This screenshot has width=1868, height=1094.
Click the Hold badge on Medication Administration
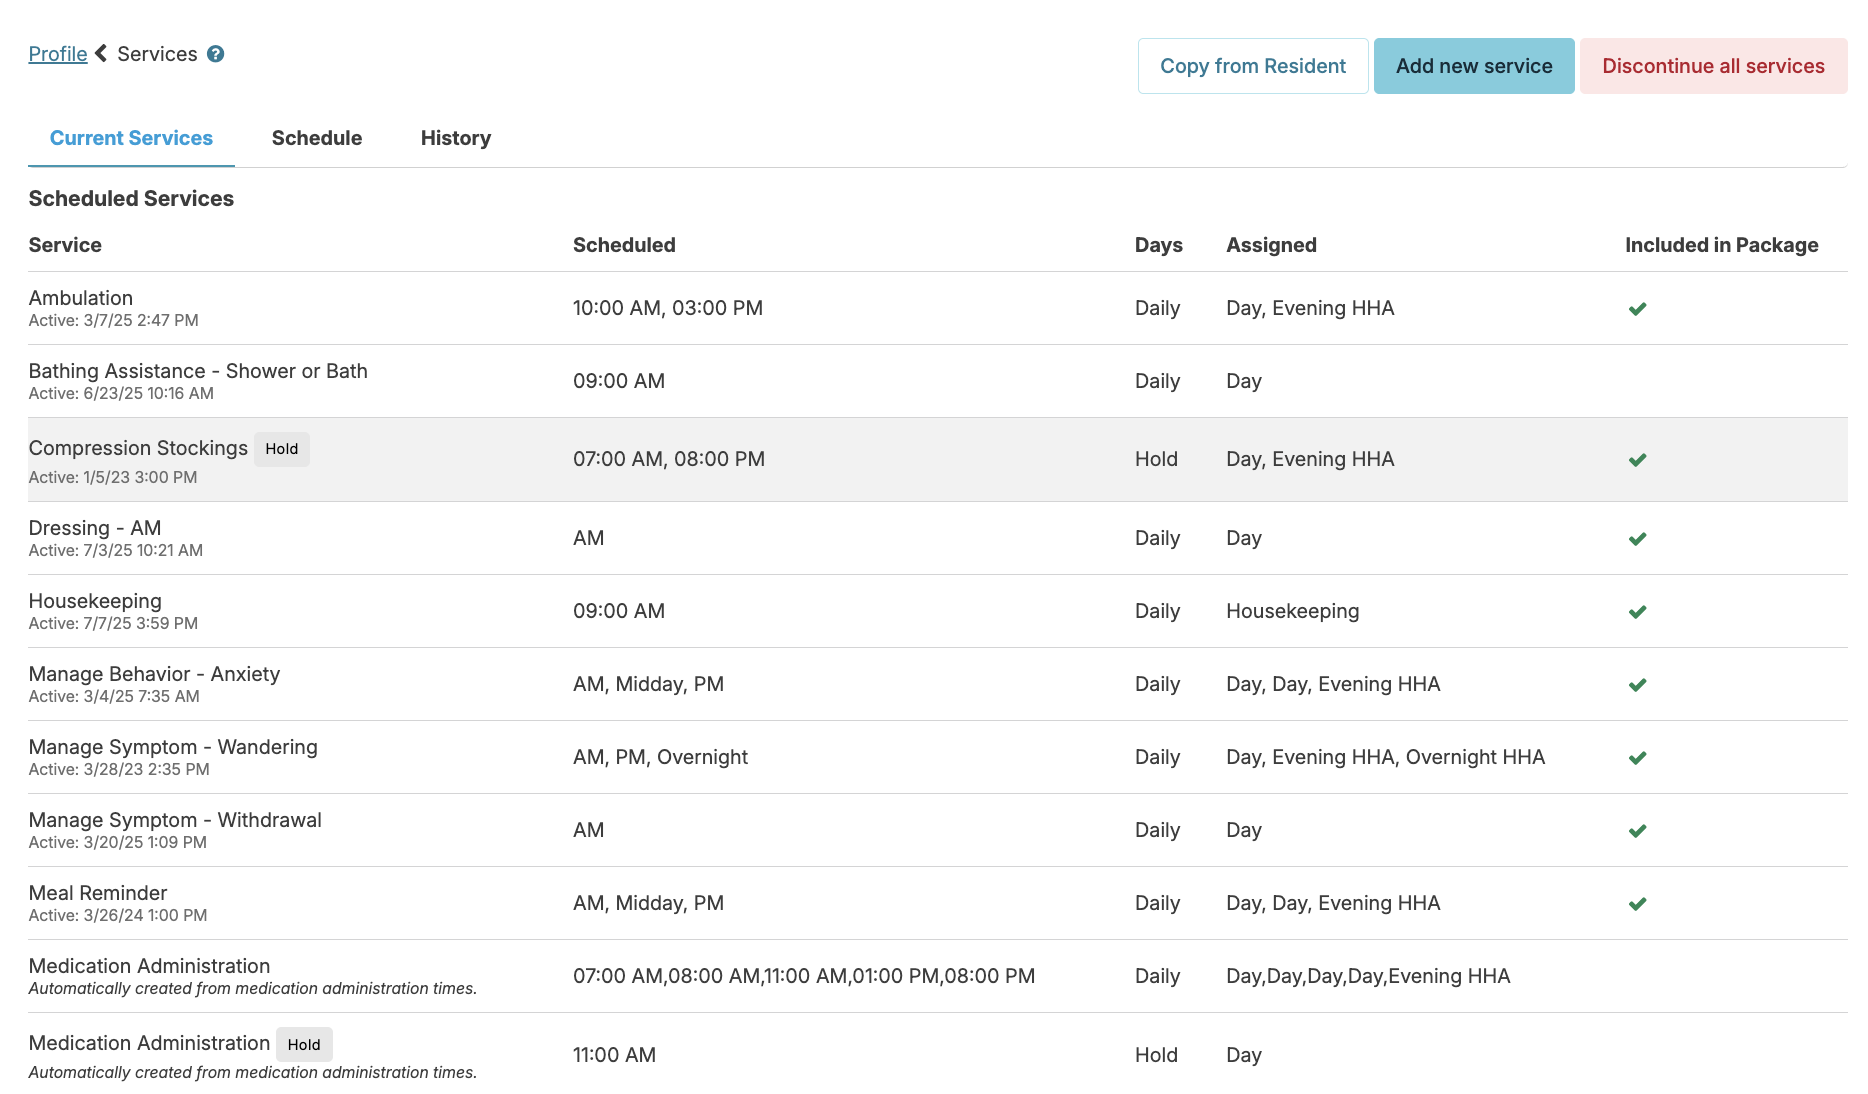(x=304, y=1045)
